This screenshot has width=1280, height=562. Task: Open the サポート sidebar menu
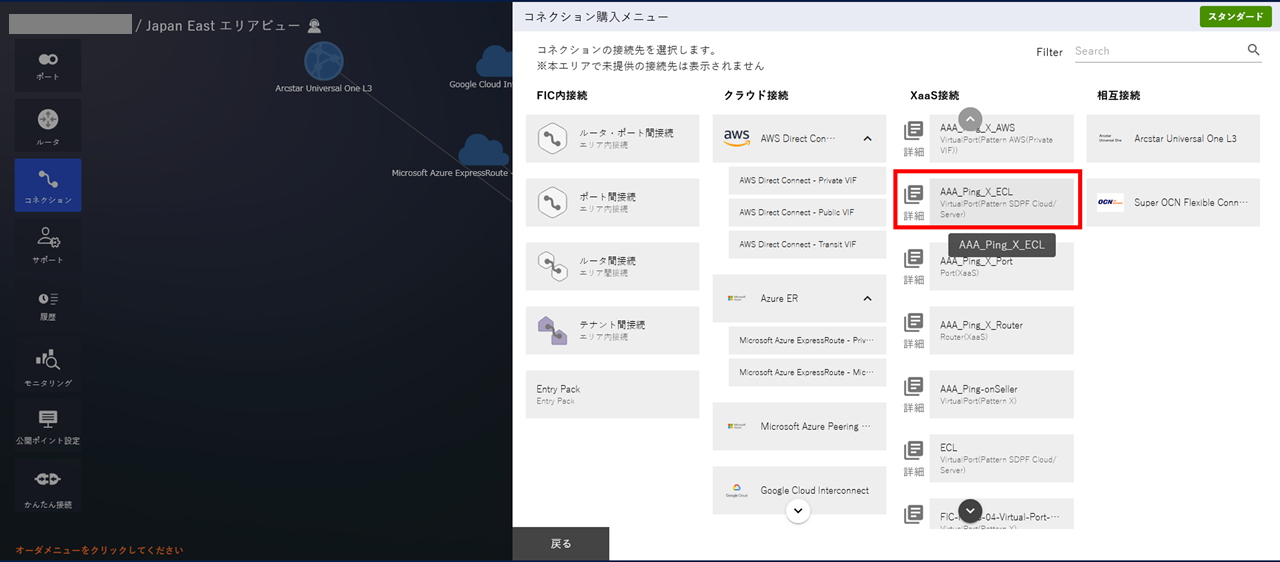point(48,244)
